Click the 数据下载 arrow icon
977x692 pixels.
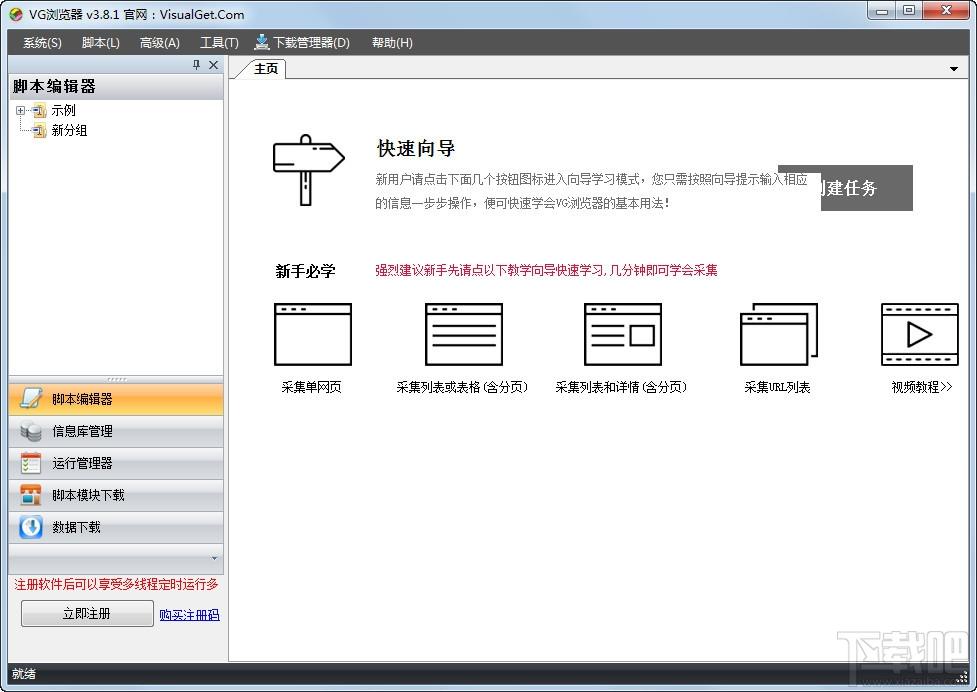coord(31,528)
